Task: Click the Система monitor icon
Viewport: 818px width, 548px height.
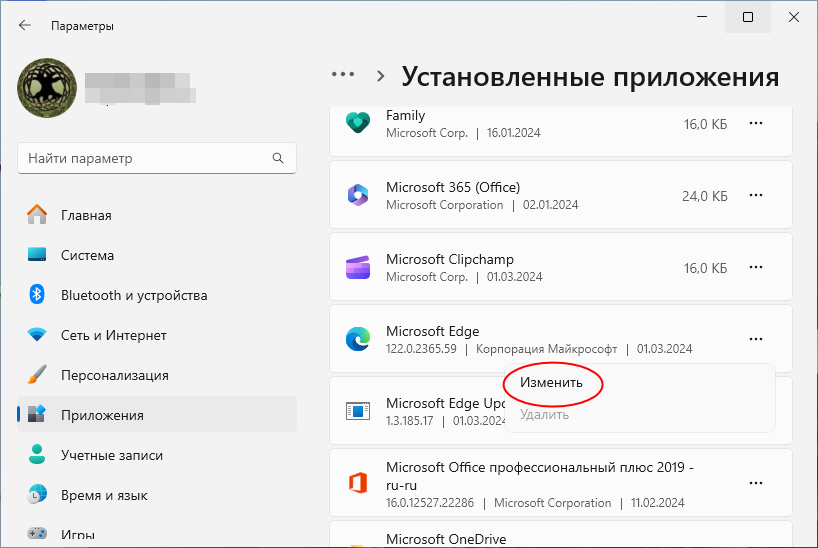Action: pyautogui.click(x=37, y=255)
